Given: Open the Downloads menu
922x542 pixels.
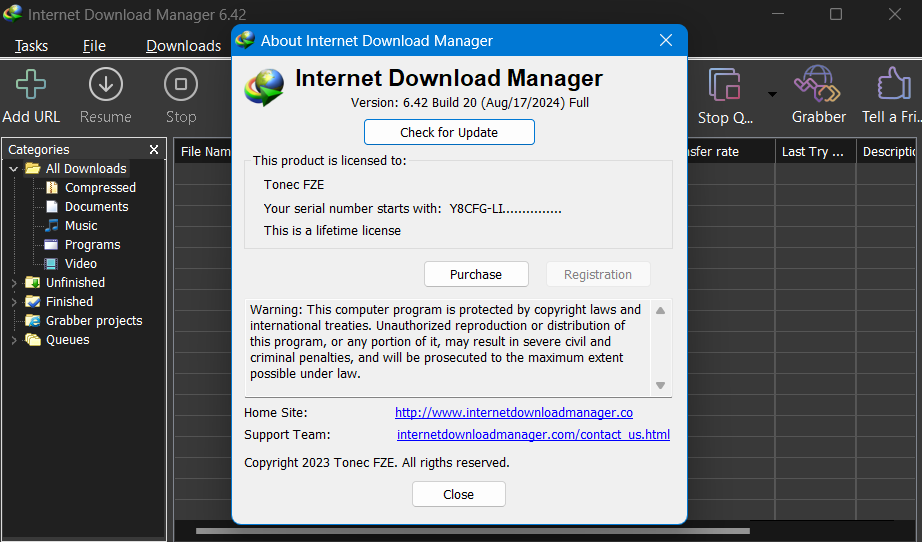Looking at the screenshot, I should (183, 46).
